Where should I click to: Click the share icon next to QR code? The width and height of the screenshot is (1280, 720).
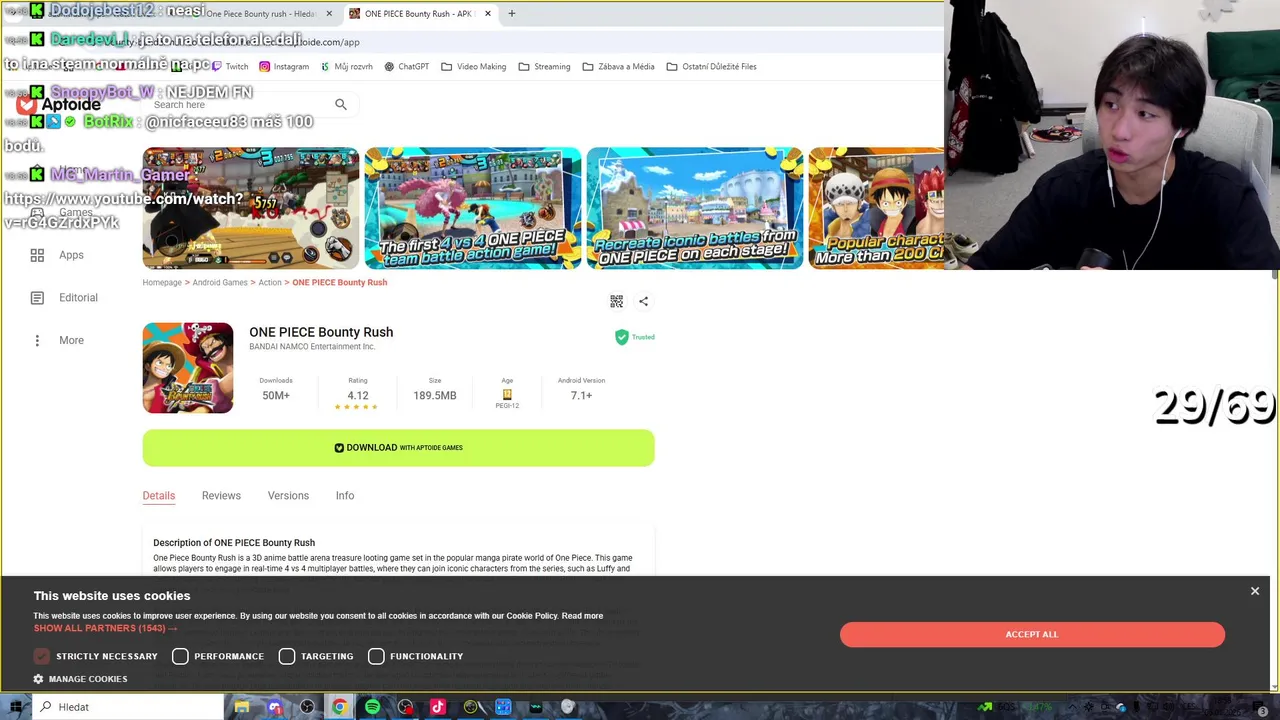point(644,301)
